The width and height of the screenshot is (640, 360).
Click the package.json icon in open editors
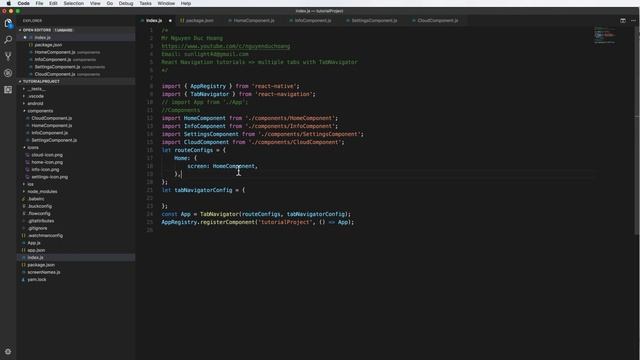31,45
